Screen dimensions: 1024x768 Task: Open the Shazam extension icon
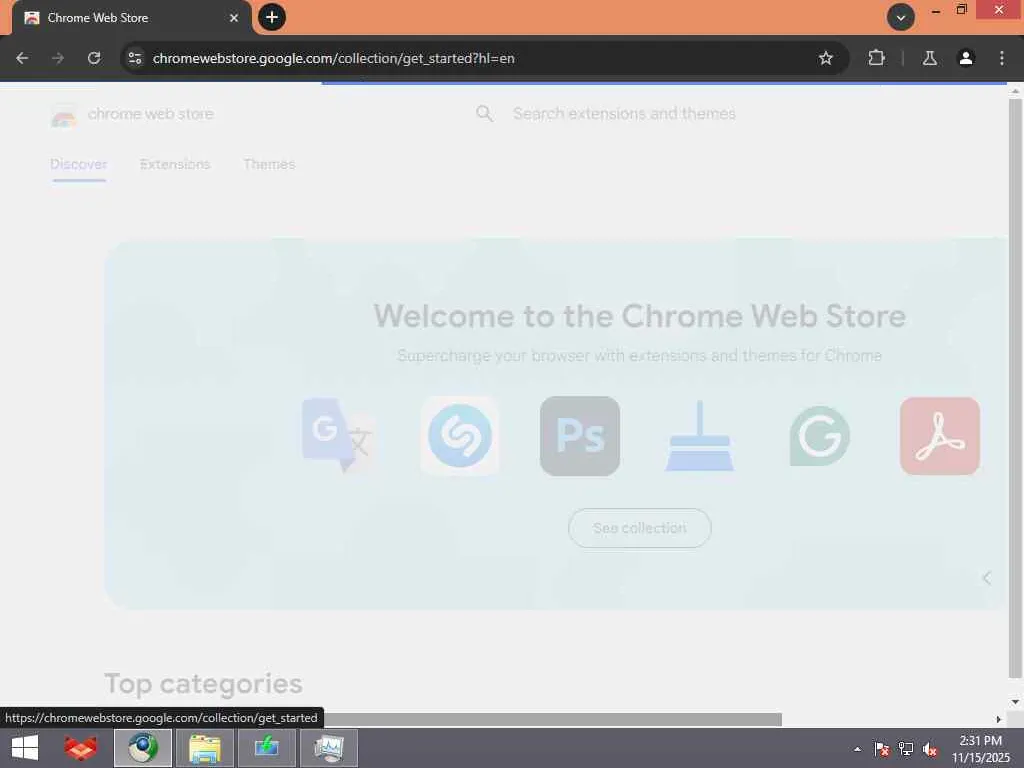point(460,436)
